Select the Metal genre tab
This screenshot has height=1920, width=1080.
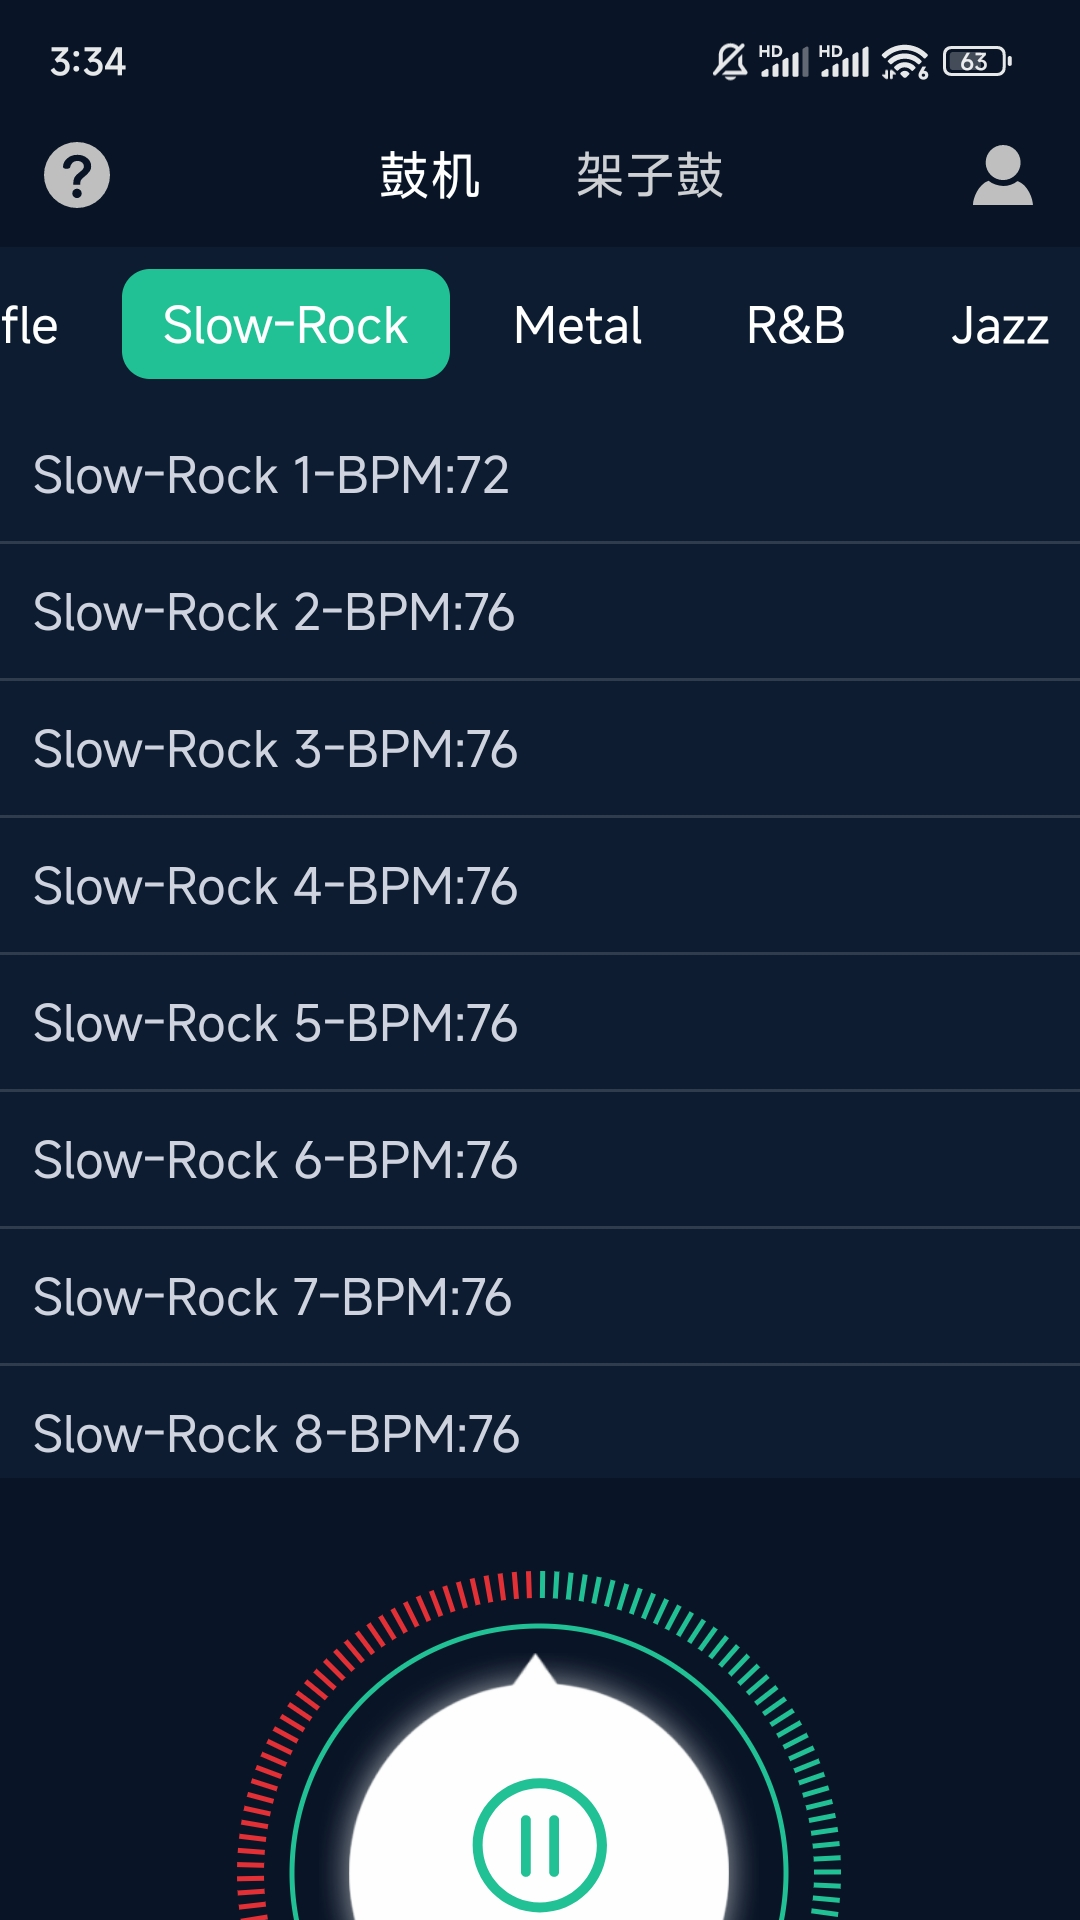577,325
